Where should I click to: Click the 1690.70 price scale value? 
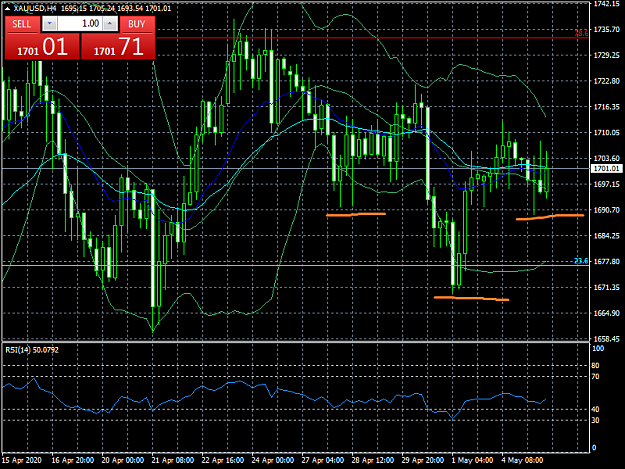coord(606,210)
